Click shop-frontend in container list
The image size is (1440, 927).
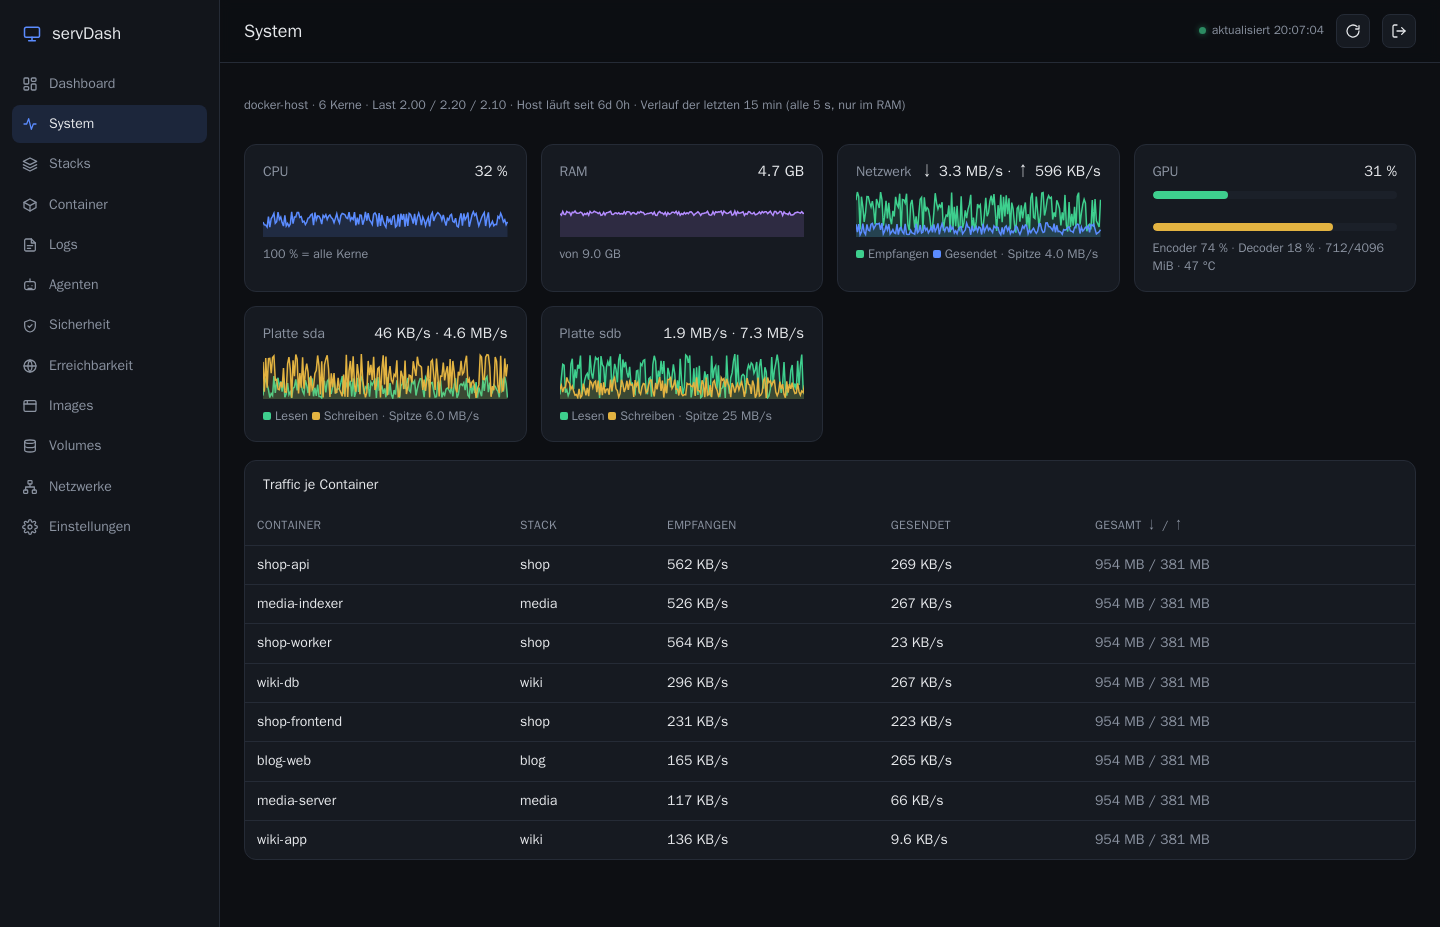(x=299, y=722)
